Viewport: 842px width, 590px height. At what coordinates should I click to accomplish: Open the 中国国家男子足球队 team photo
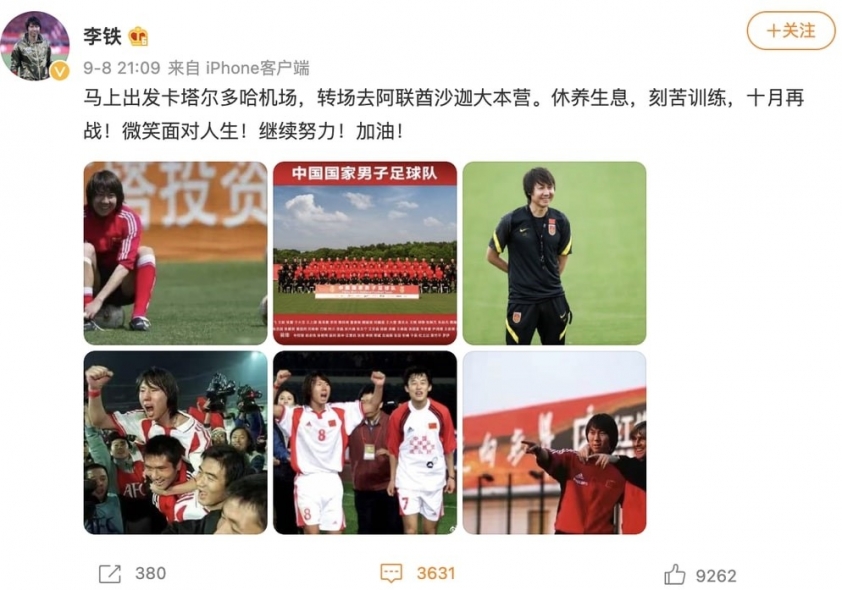[365, 253]
